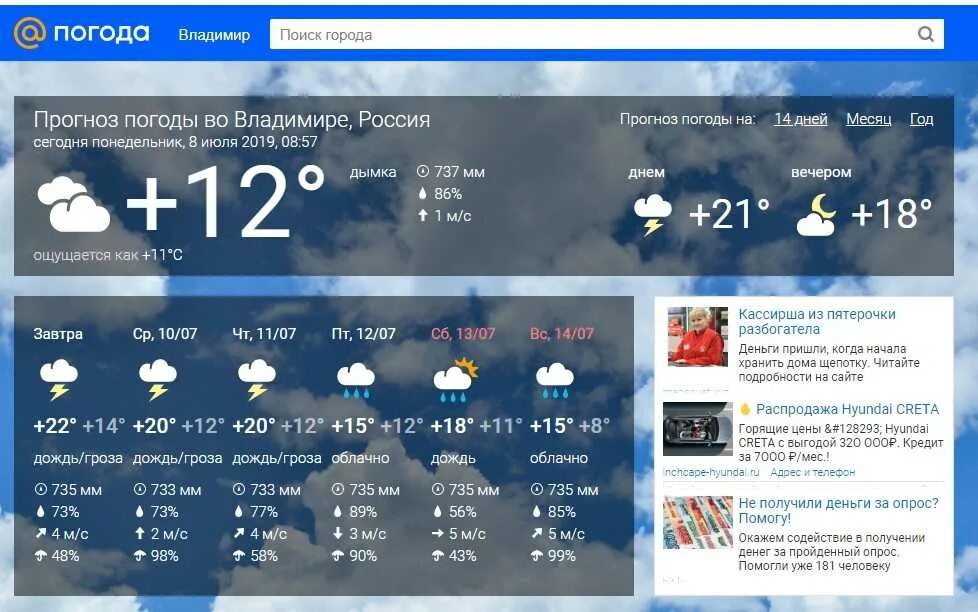Click the дождь condition under Сб, 13/07
This screenshot has width=978, height=612.
[x=453, y=458]
